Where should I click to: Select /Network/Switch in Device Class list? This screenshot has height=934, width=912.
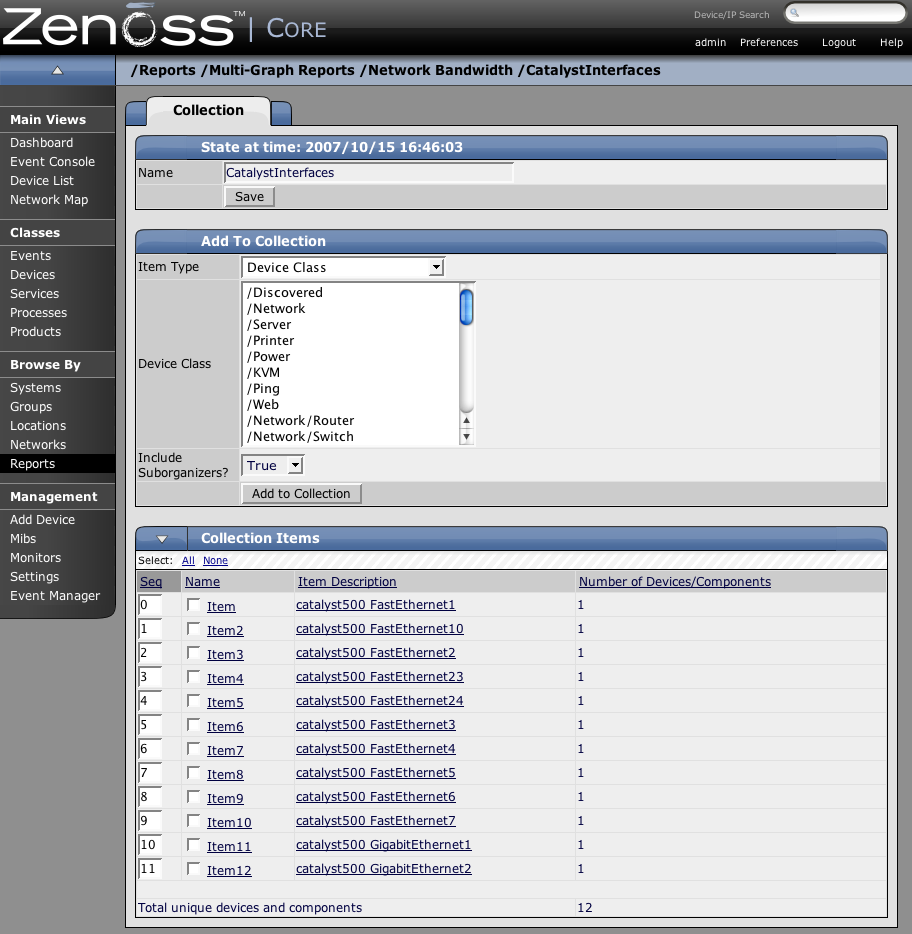click(300, 437)
